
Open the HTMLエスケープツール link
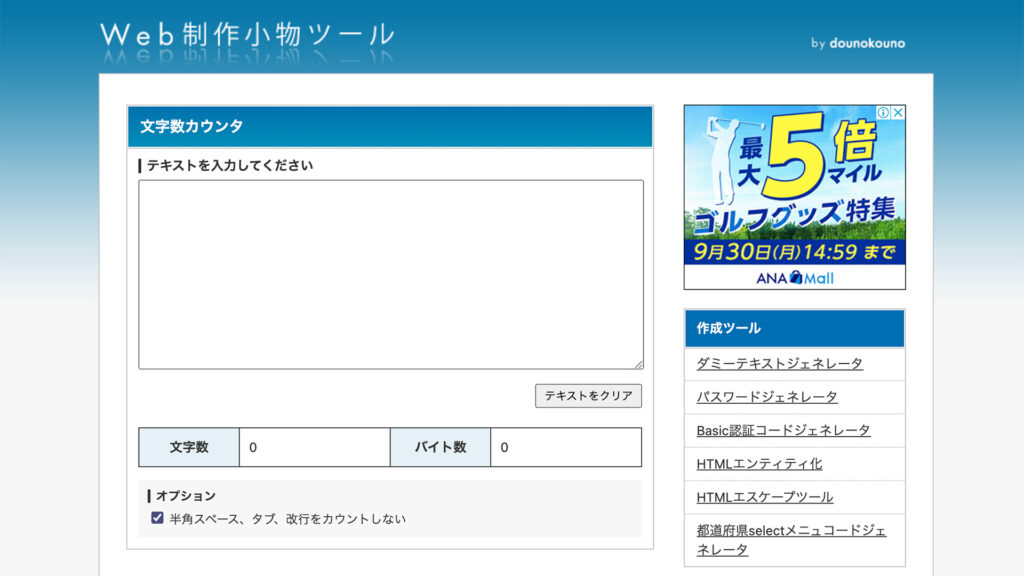[765, 497]
